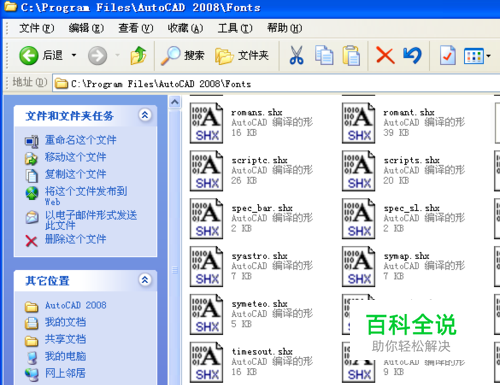This screenshot has height=385, width=500.
Task: Open the Search (搜索) pane
Action: coord(182,55)
